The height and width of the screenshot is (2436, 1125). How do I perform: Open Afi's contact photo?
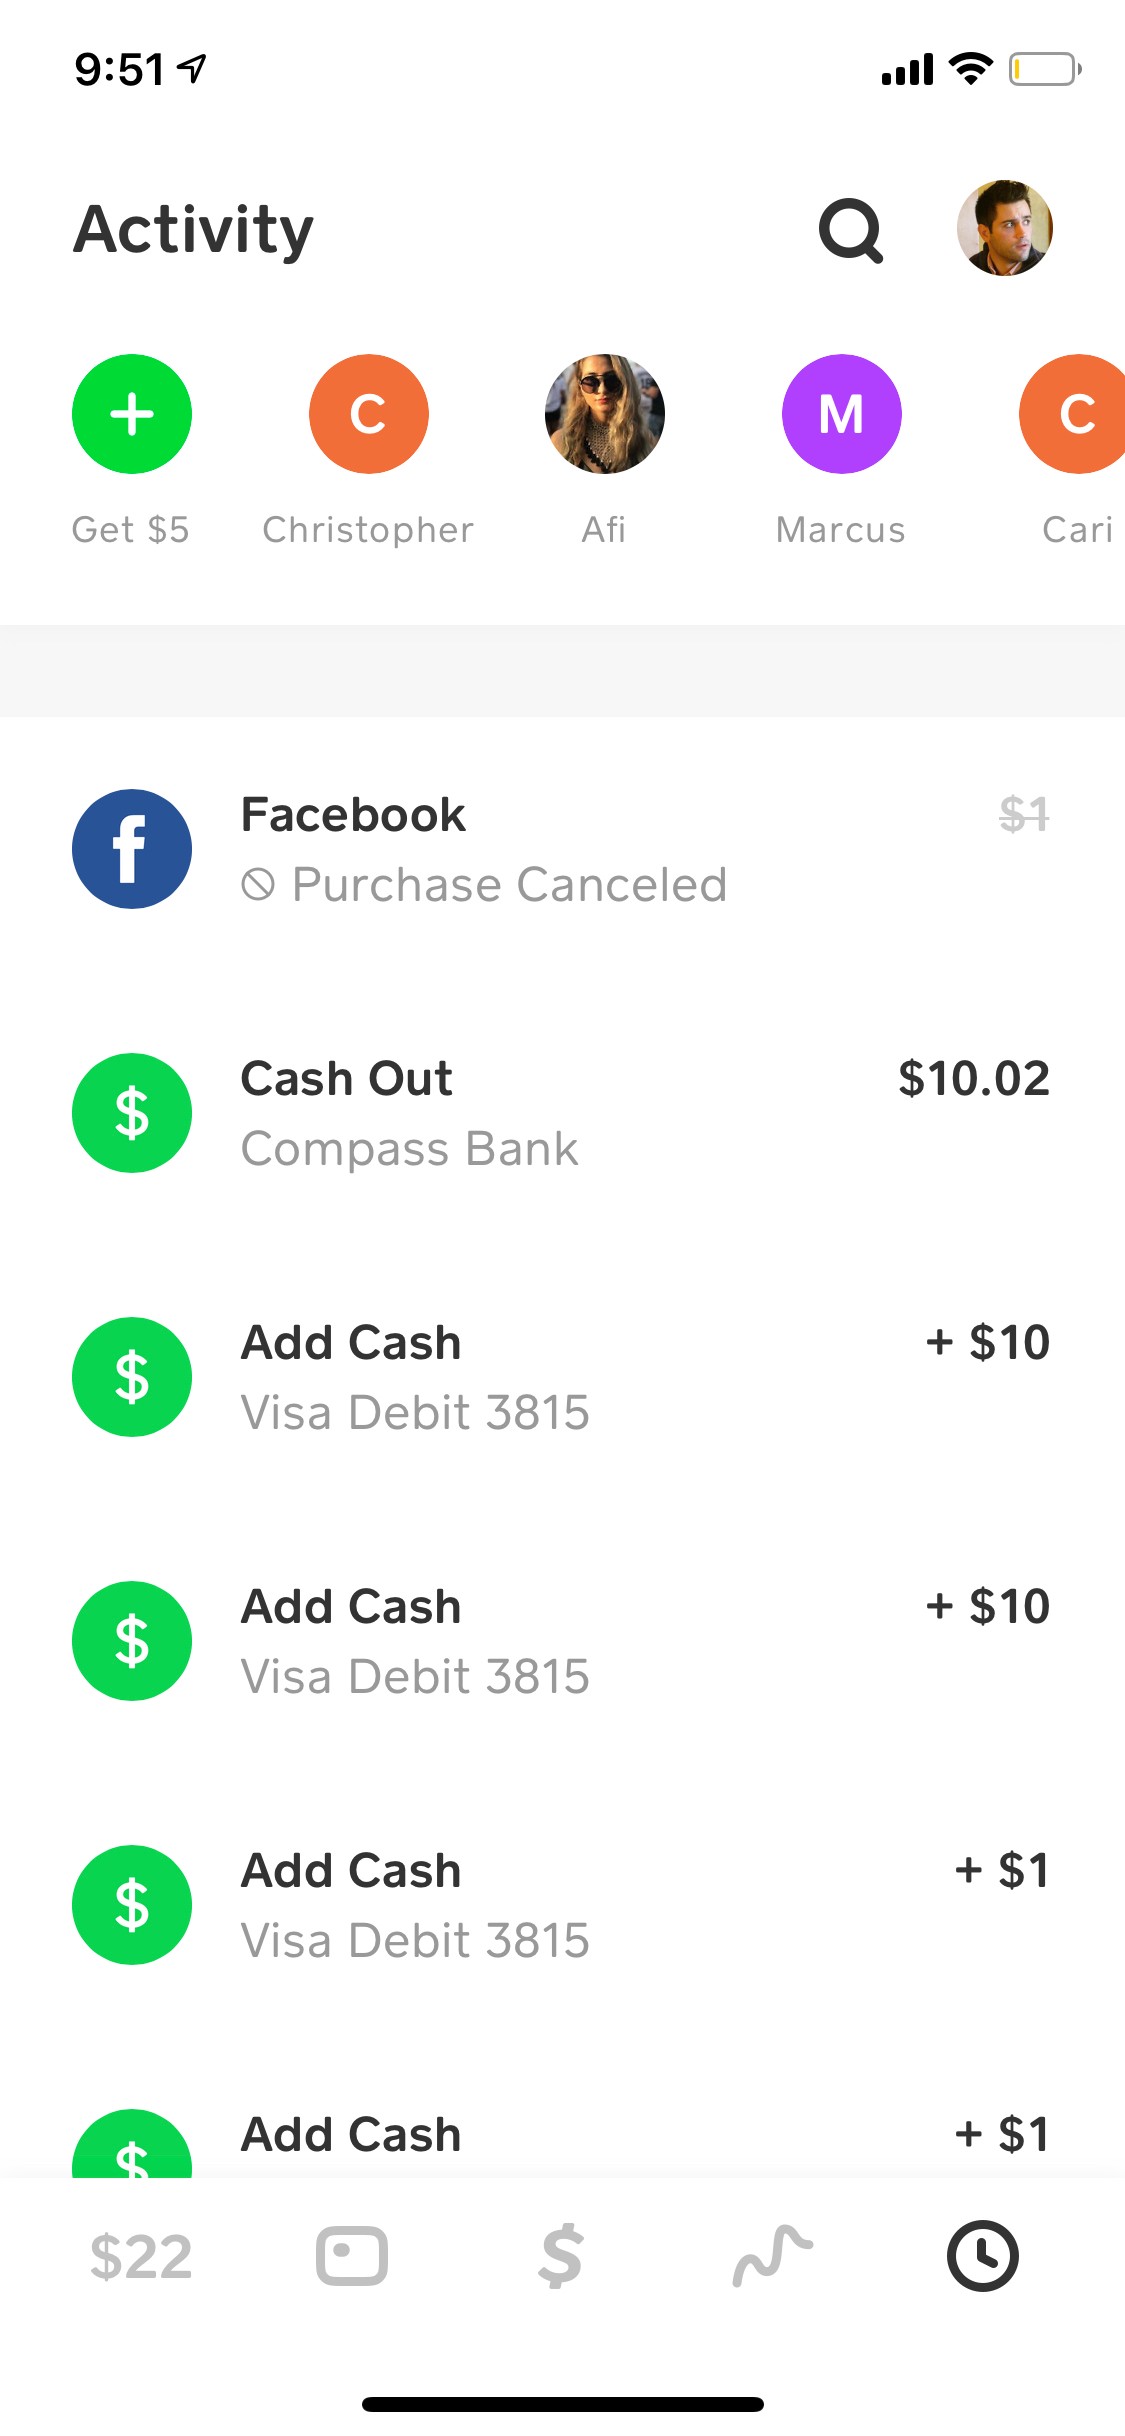point(604,414)
